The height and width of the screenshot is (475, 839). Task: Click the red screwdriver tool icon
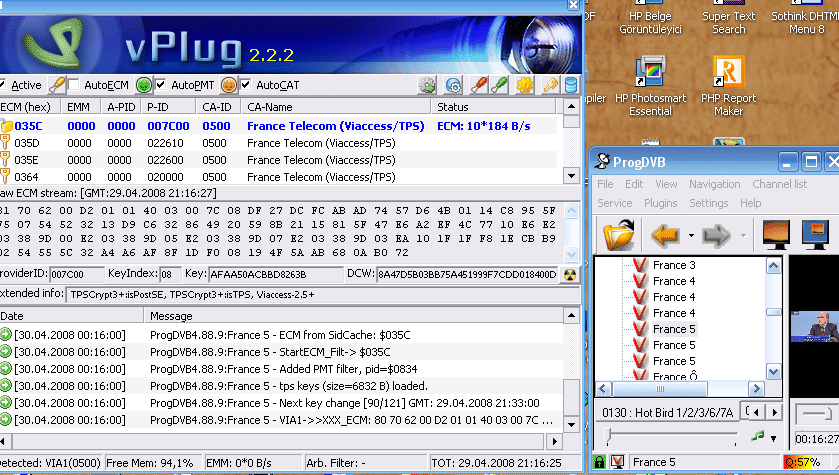click(x=478, y=85)
